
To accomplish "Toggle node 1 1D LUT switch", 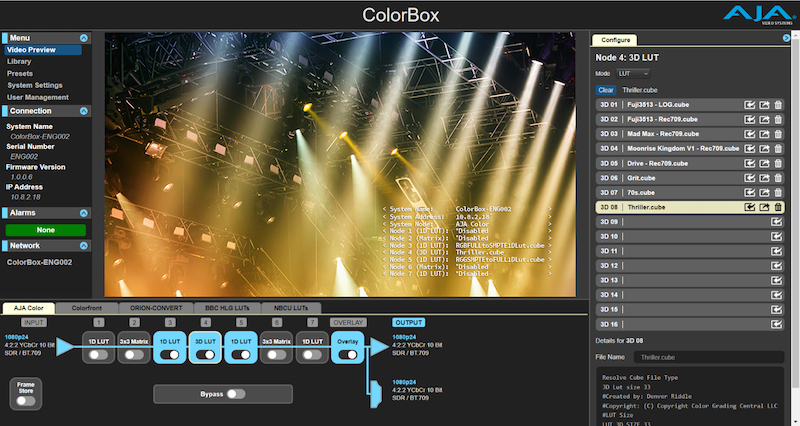I will click(98, 355).
